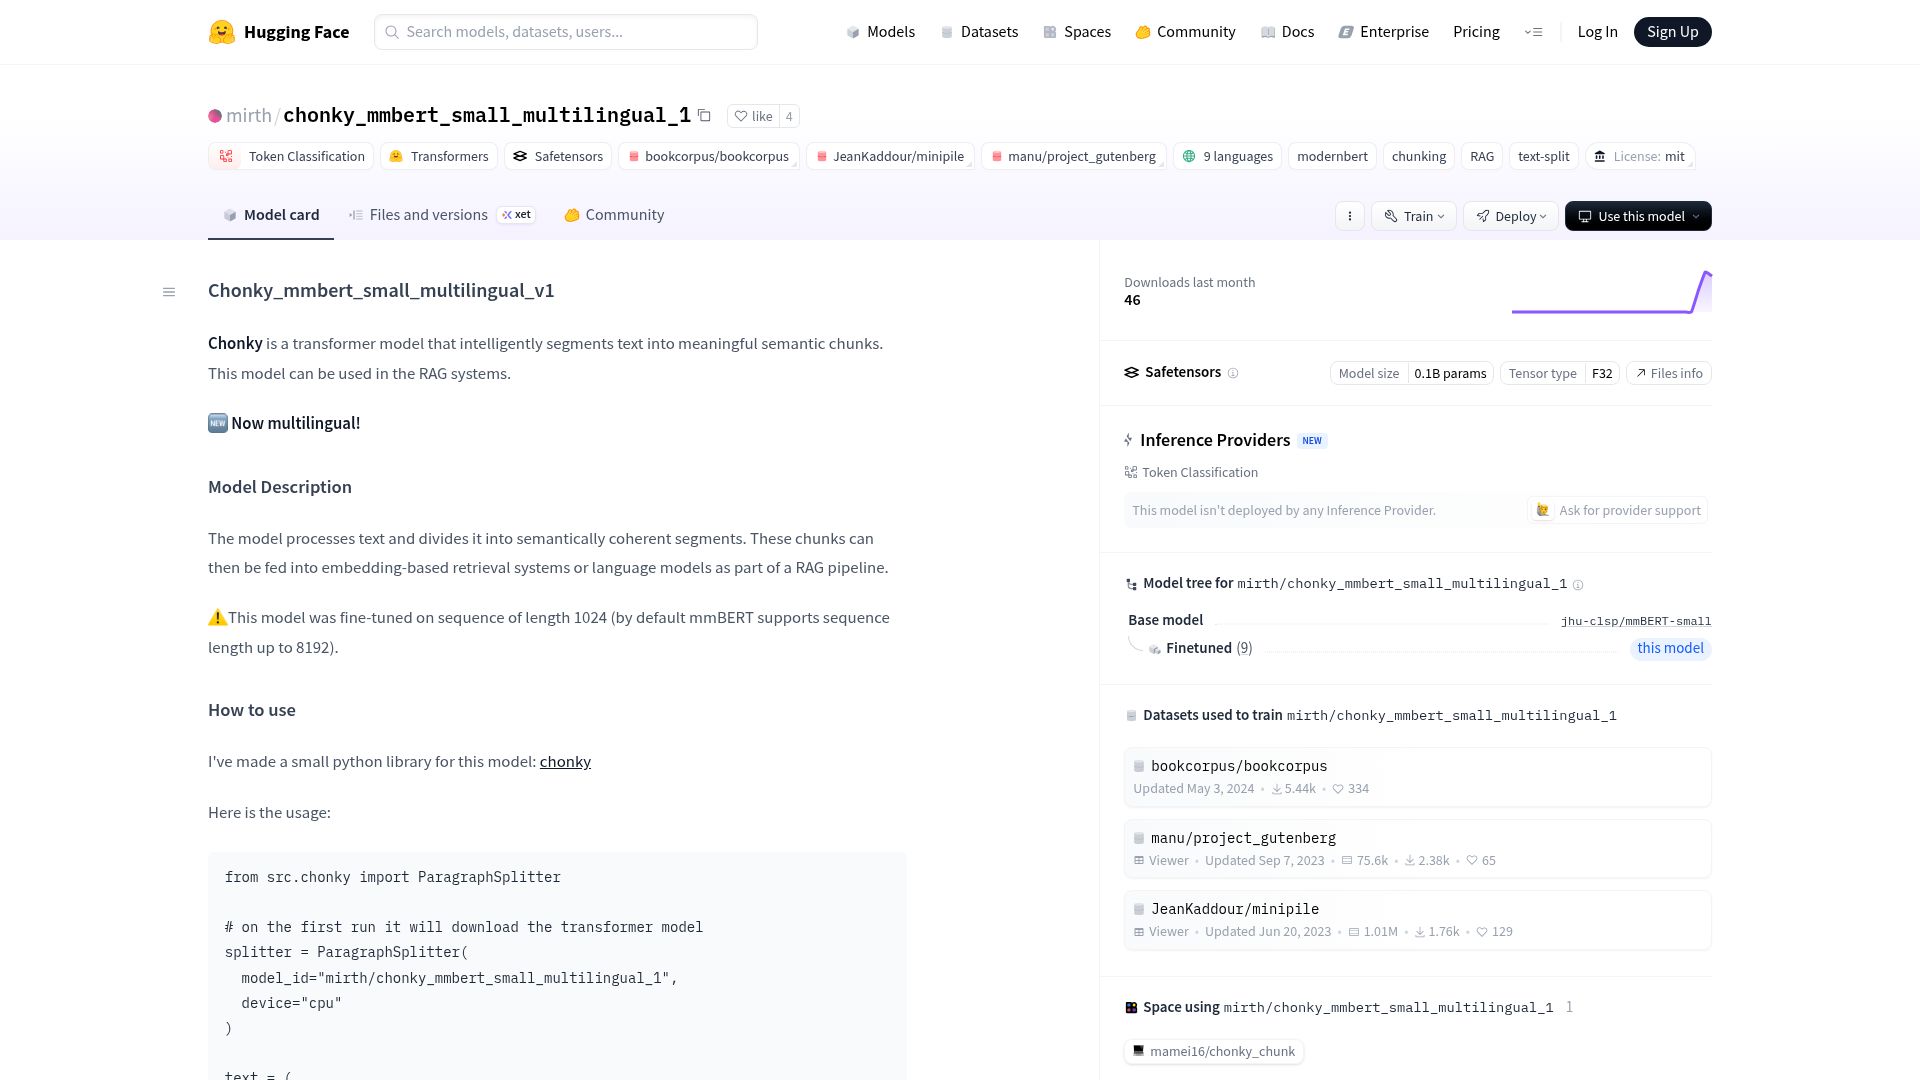Click the Safetensors tag in tag row

(x=558, y=156)
